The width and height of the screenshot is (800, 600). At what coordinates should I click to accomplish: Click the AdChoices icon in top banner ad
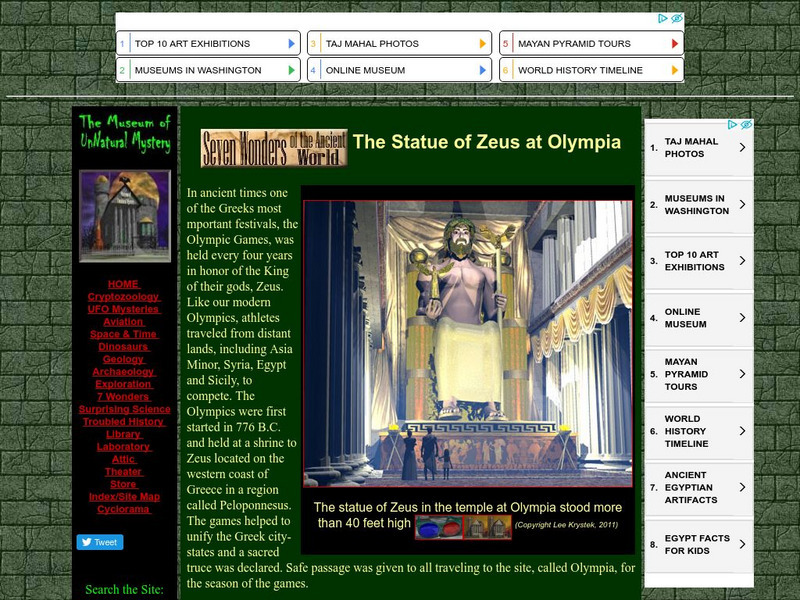click(662, 18)
